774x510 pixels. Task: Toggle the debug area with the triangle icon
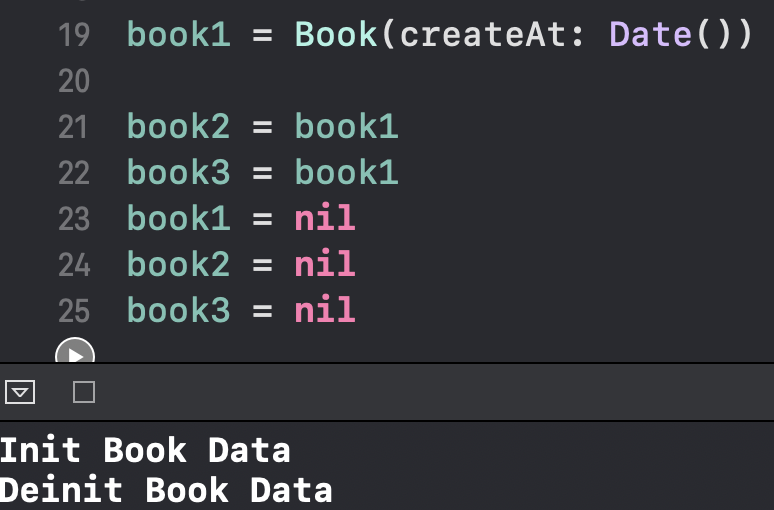(20, 392)
